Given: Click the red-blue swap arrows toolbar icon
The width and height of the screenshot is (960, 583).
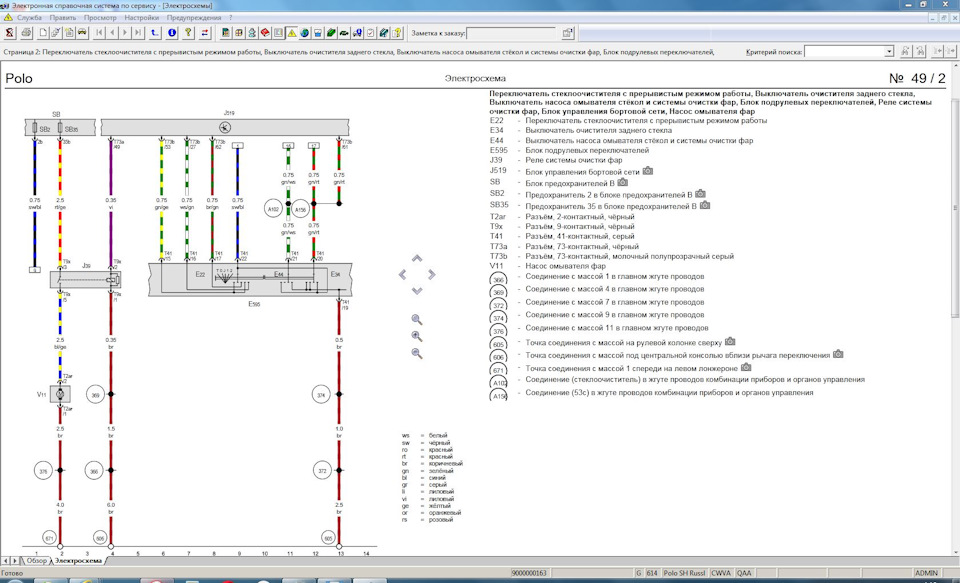Looking at the screenshot, I should click(x=205, y=33).
